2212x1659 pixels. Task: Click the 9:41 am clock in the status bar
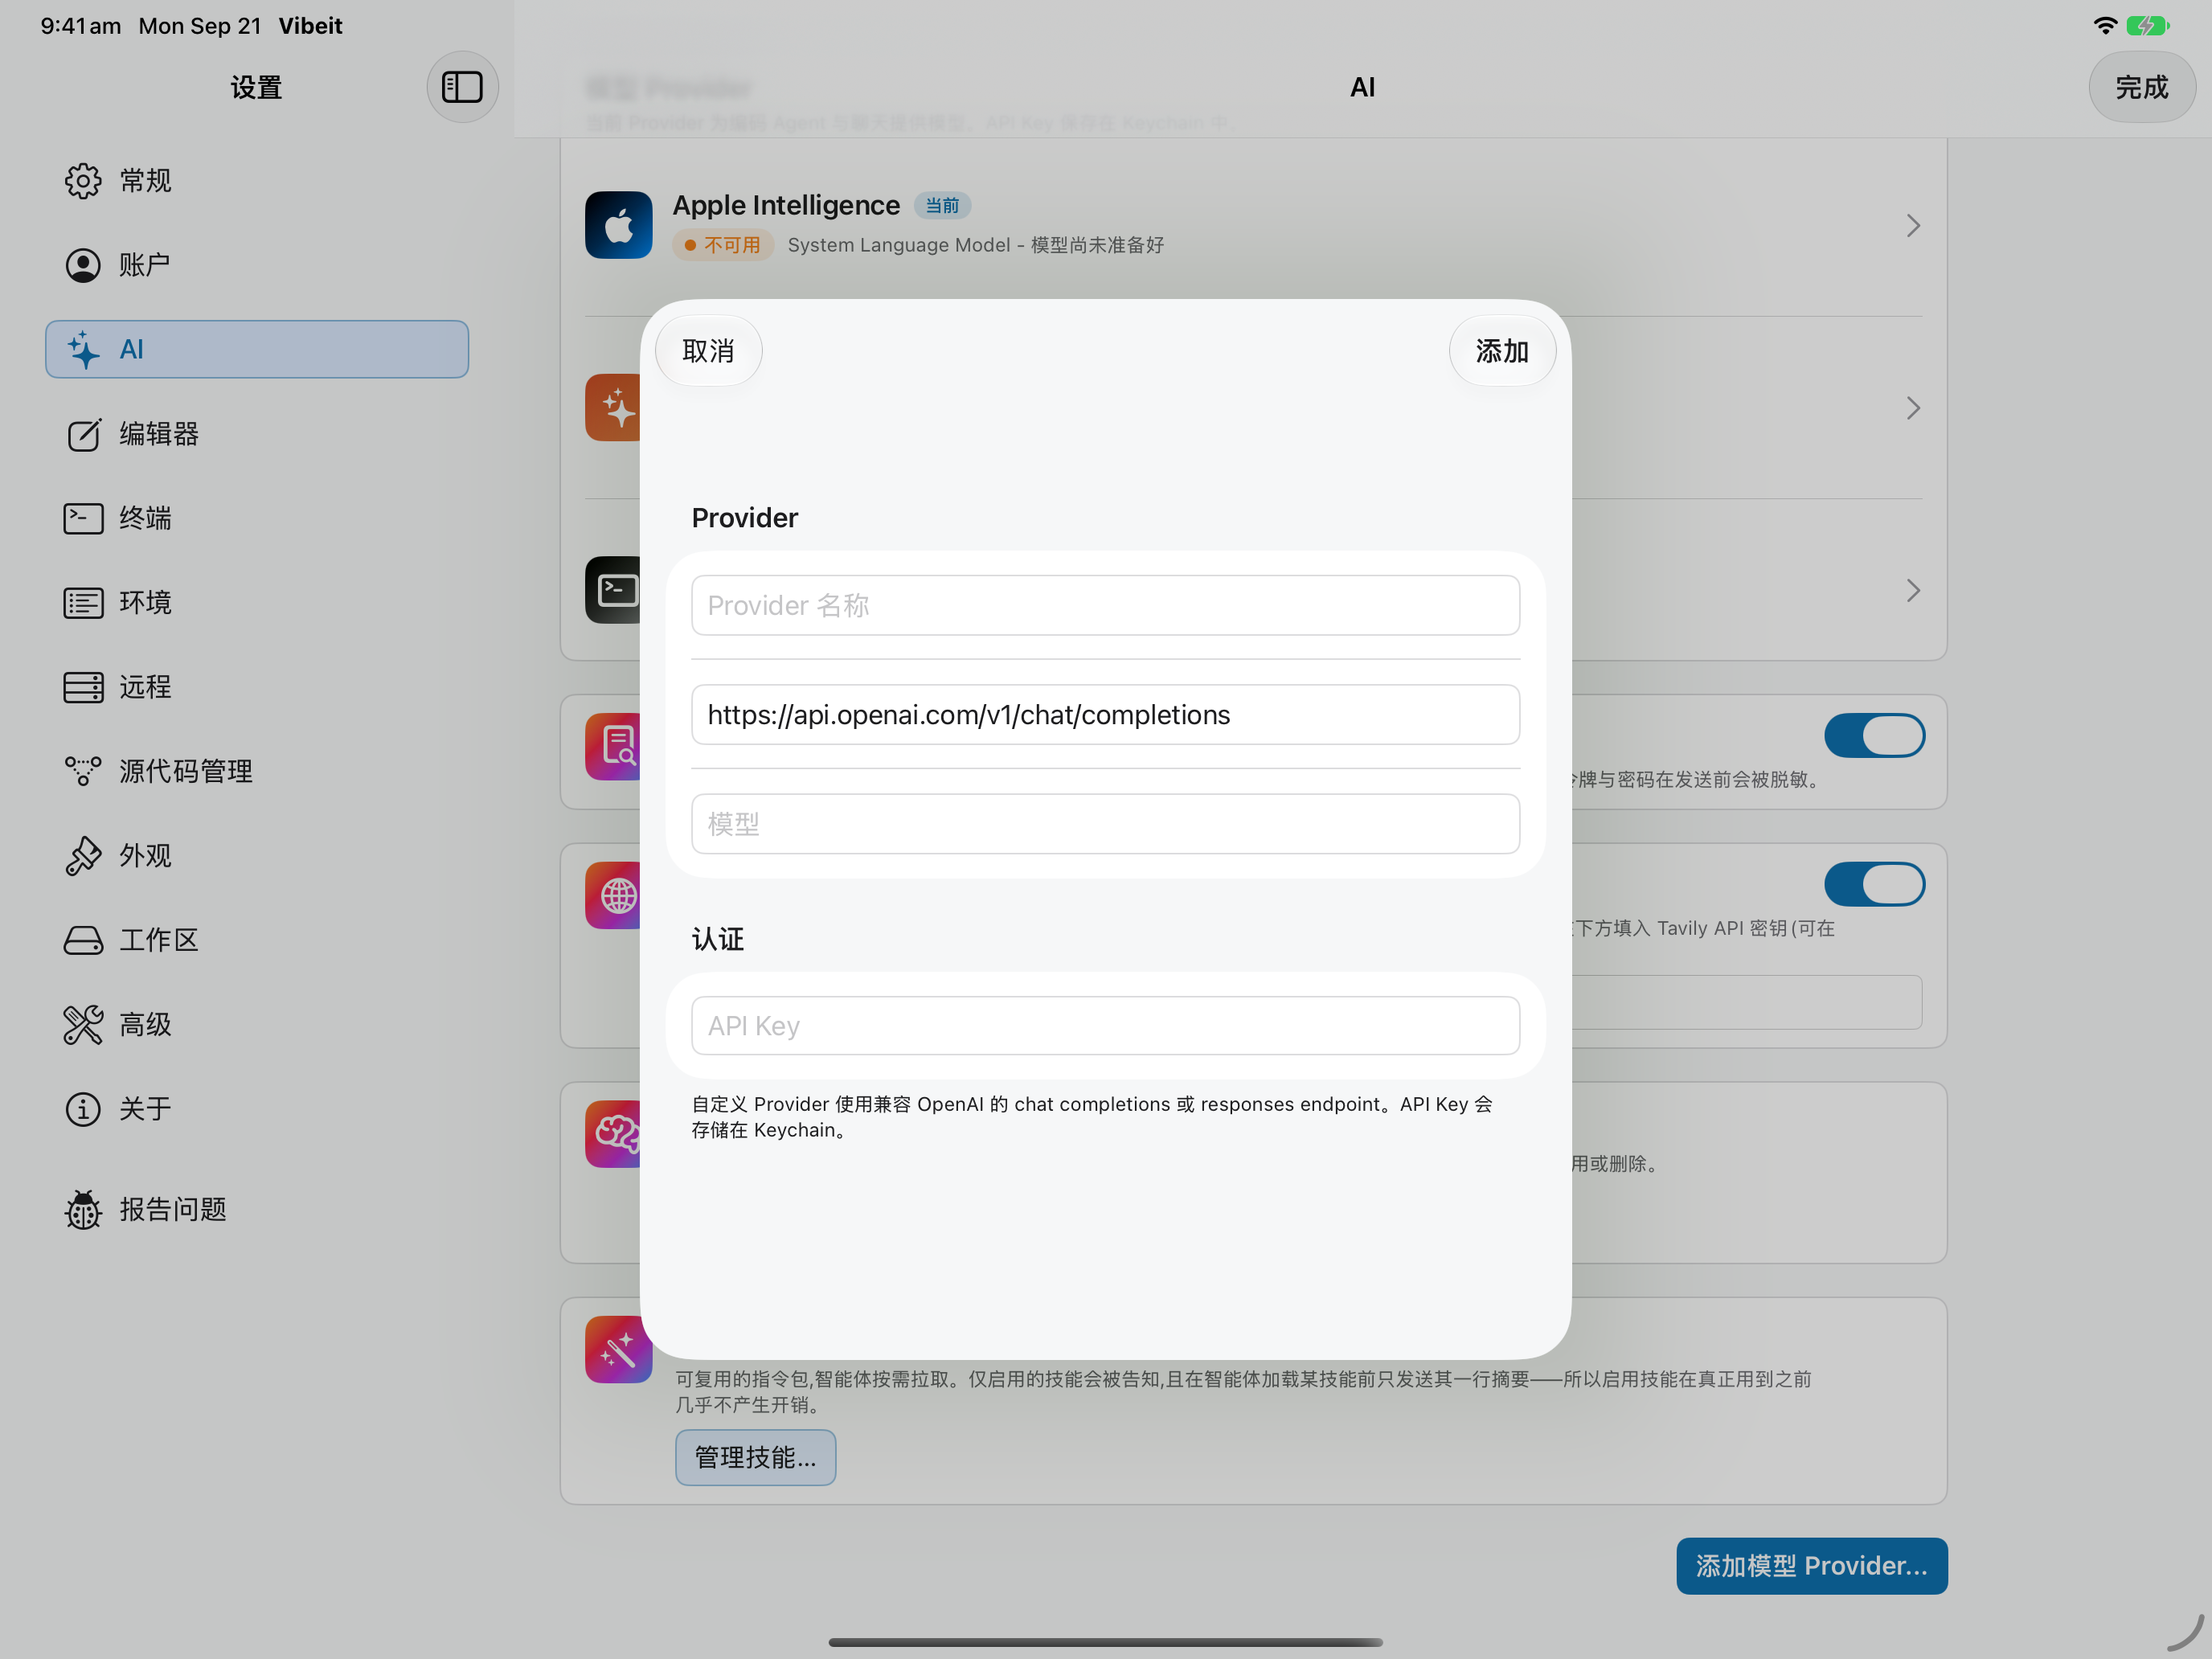point(80,25)
